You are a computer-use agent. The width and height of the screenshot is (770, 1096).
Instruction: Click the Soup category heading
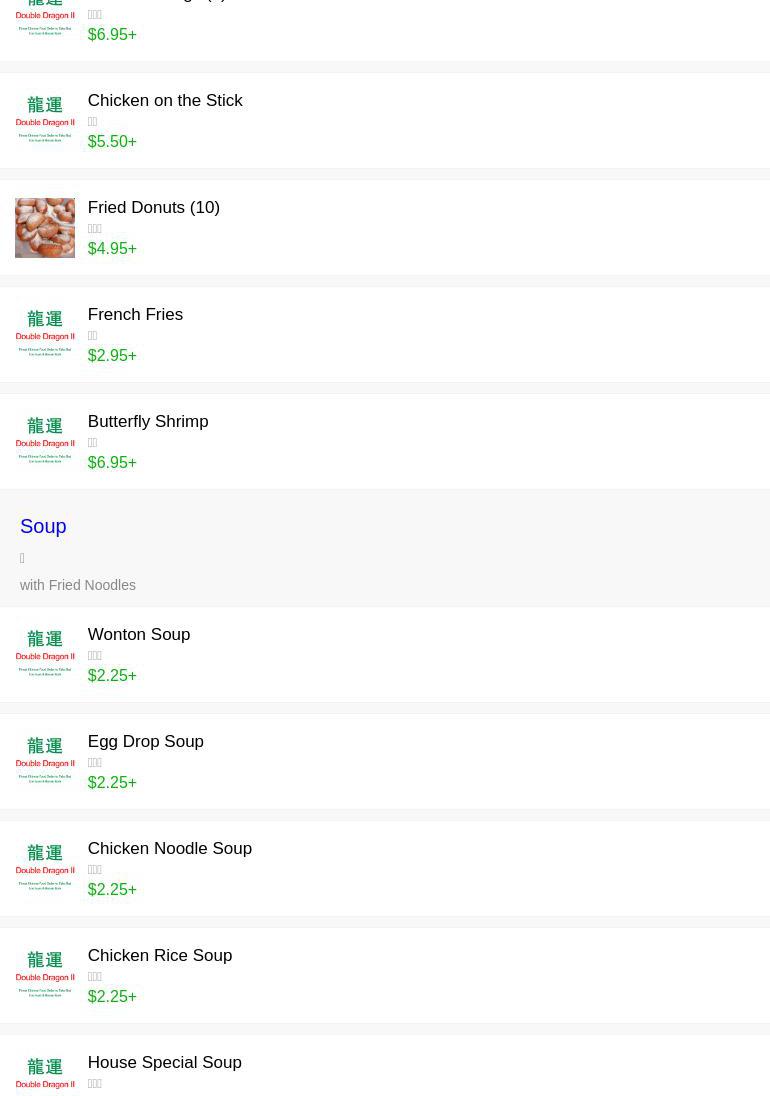(43, 526)
